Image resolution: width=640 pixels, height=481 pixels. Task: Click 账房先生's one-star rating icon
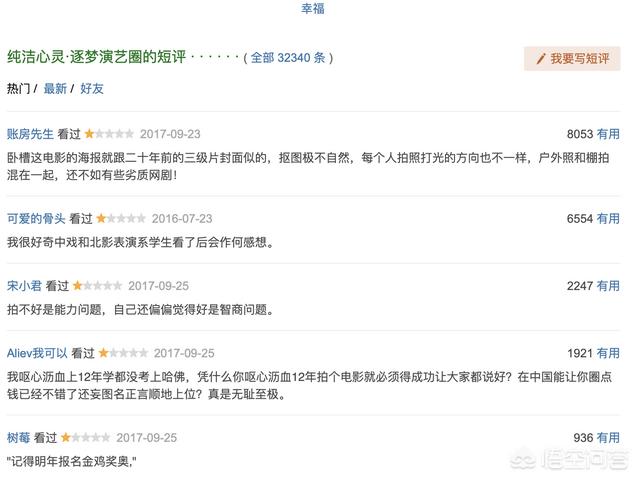(109, 133)
